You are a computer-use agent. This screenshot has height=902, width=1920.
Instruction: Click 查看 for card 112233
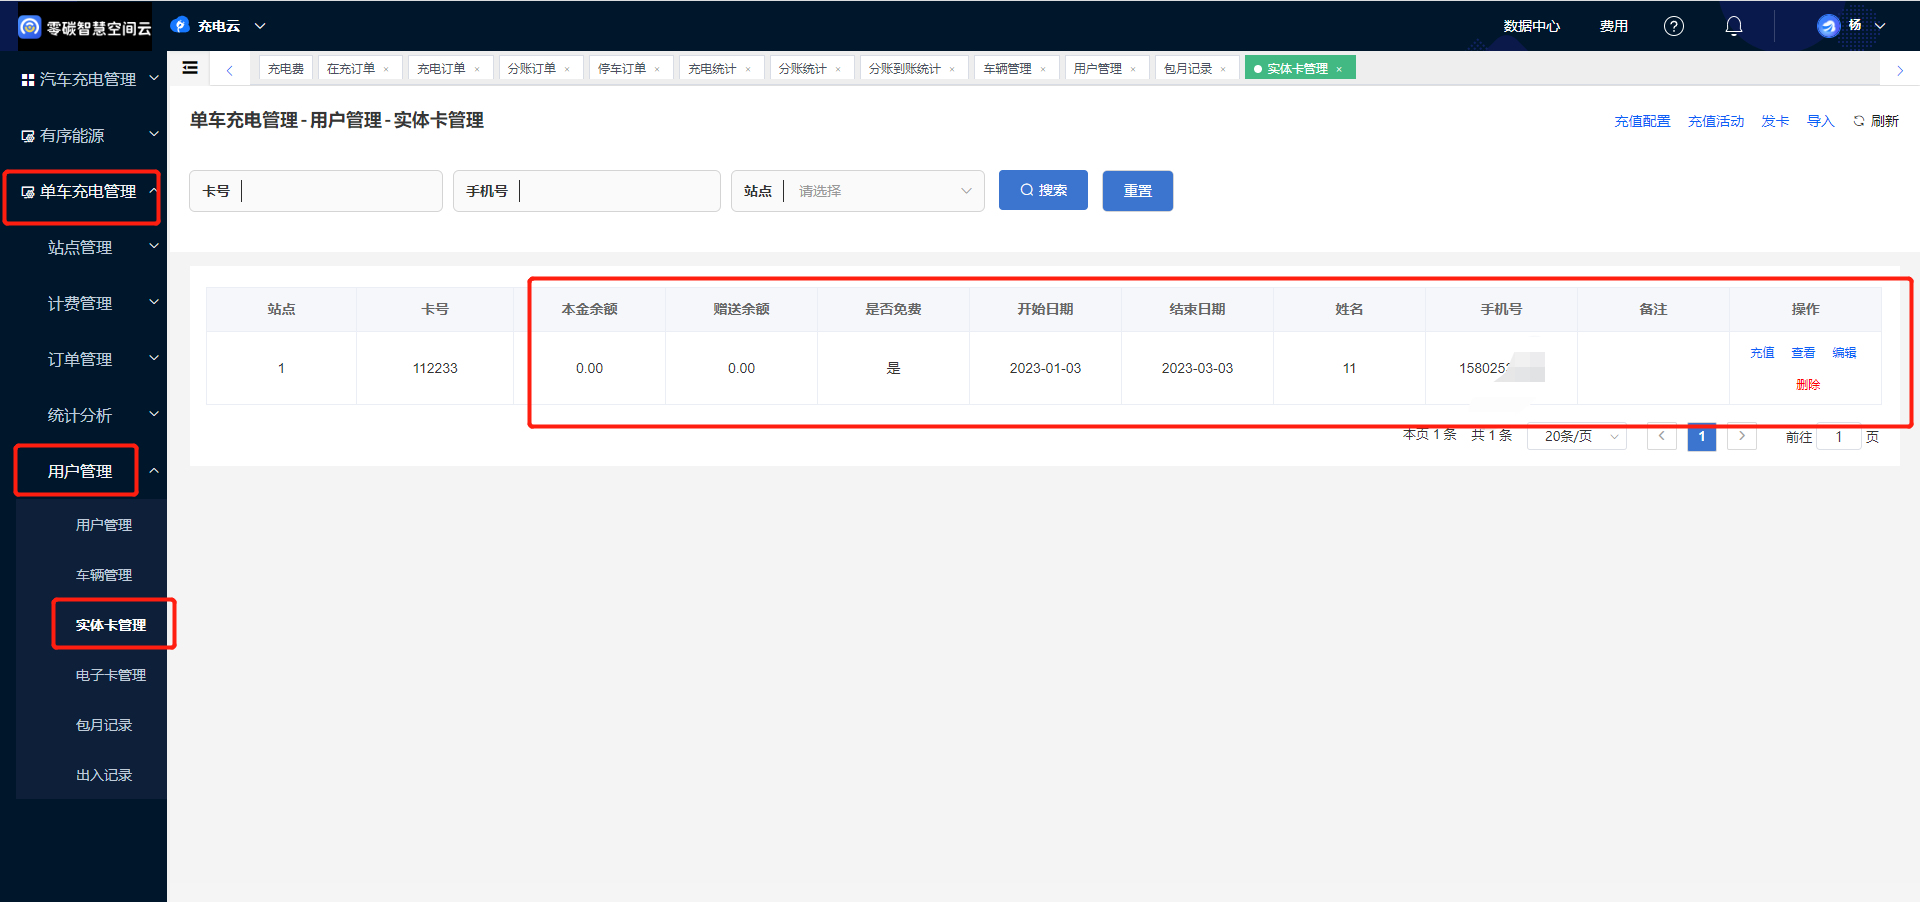click(x=1803, y=353)
